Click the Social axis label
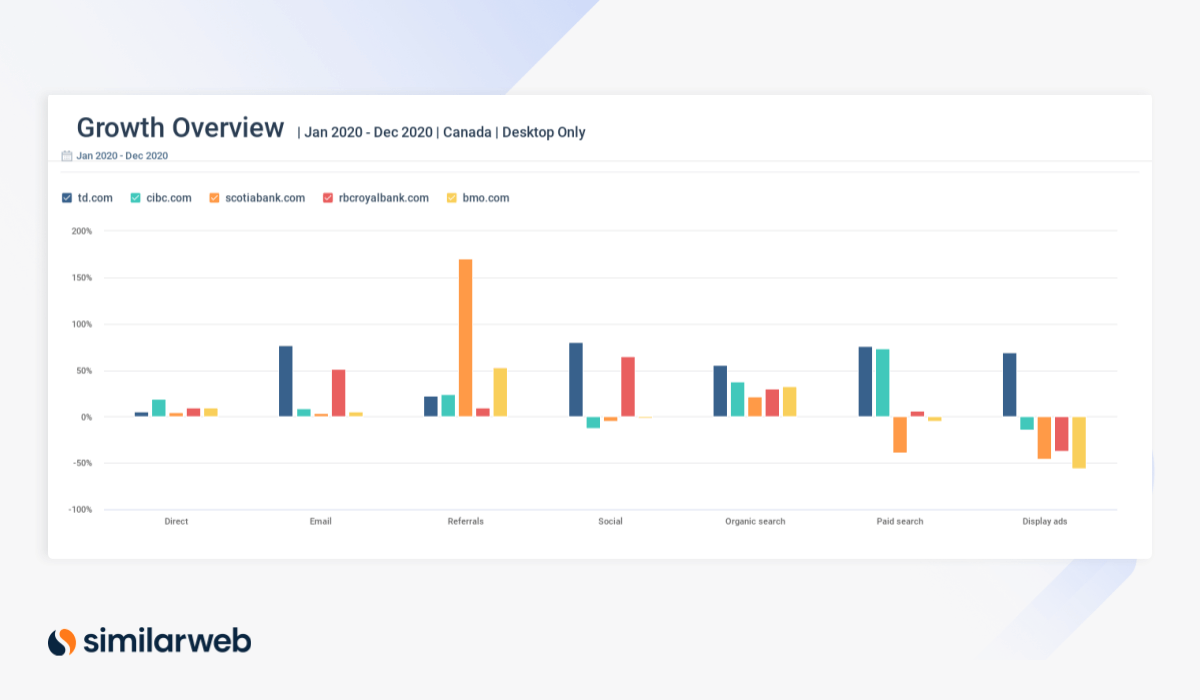1200x700 pixels. pos(610,521)
